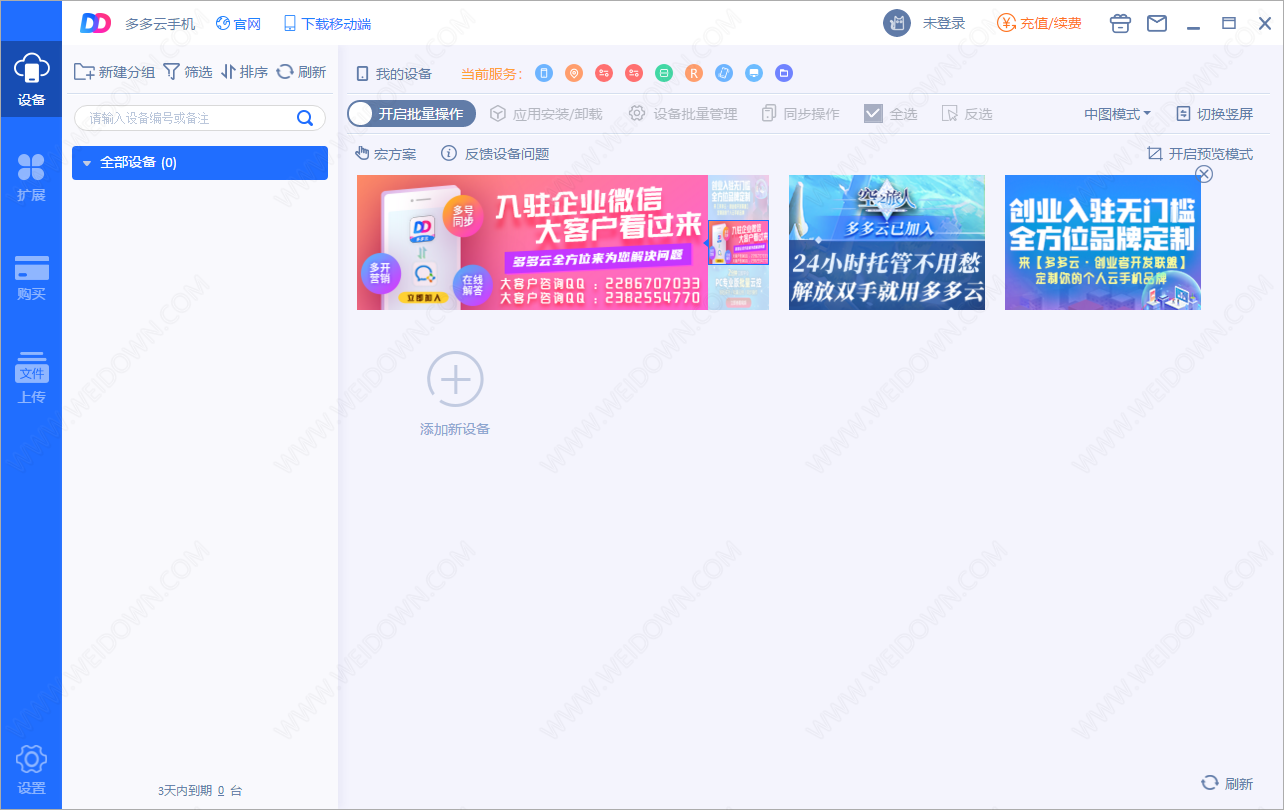The width and height of the screenshot is (1284, 810).
Task: Open the 购买 sidebar section
Action: 31,278
